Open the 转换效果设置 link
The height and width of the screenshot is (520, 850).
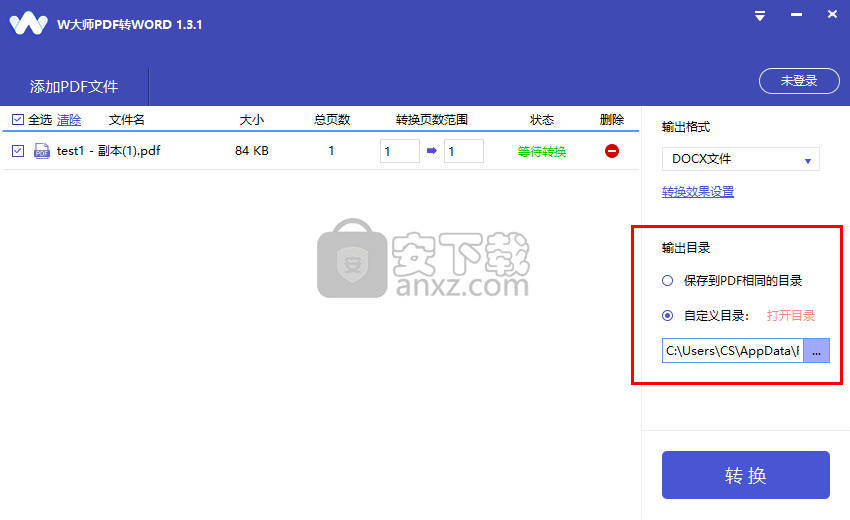click(698, 191)
